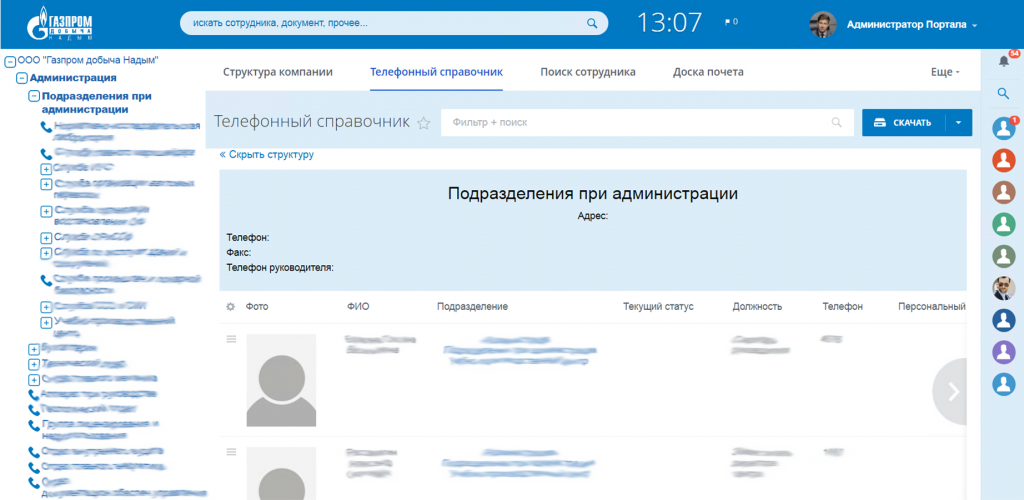Open the red-orange contact avatar in sidebar

pos(1004,161)
